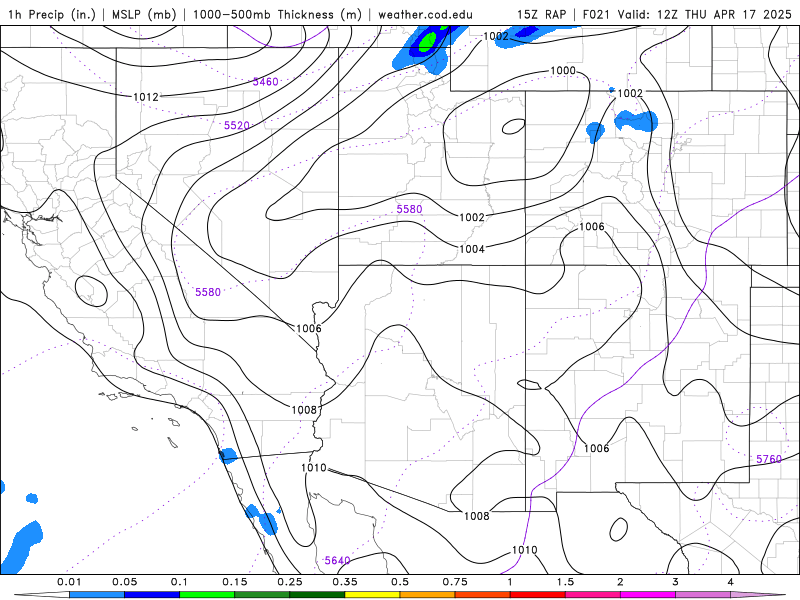800x600 pixels.
Task: Select the legend tick value 1.5
Action: 565,582
